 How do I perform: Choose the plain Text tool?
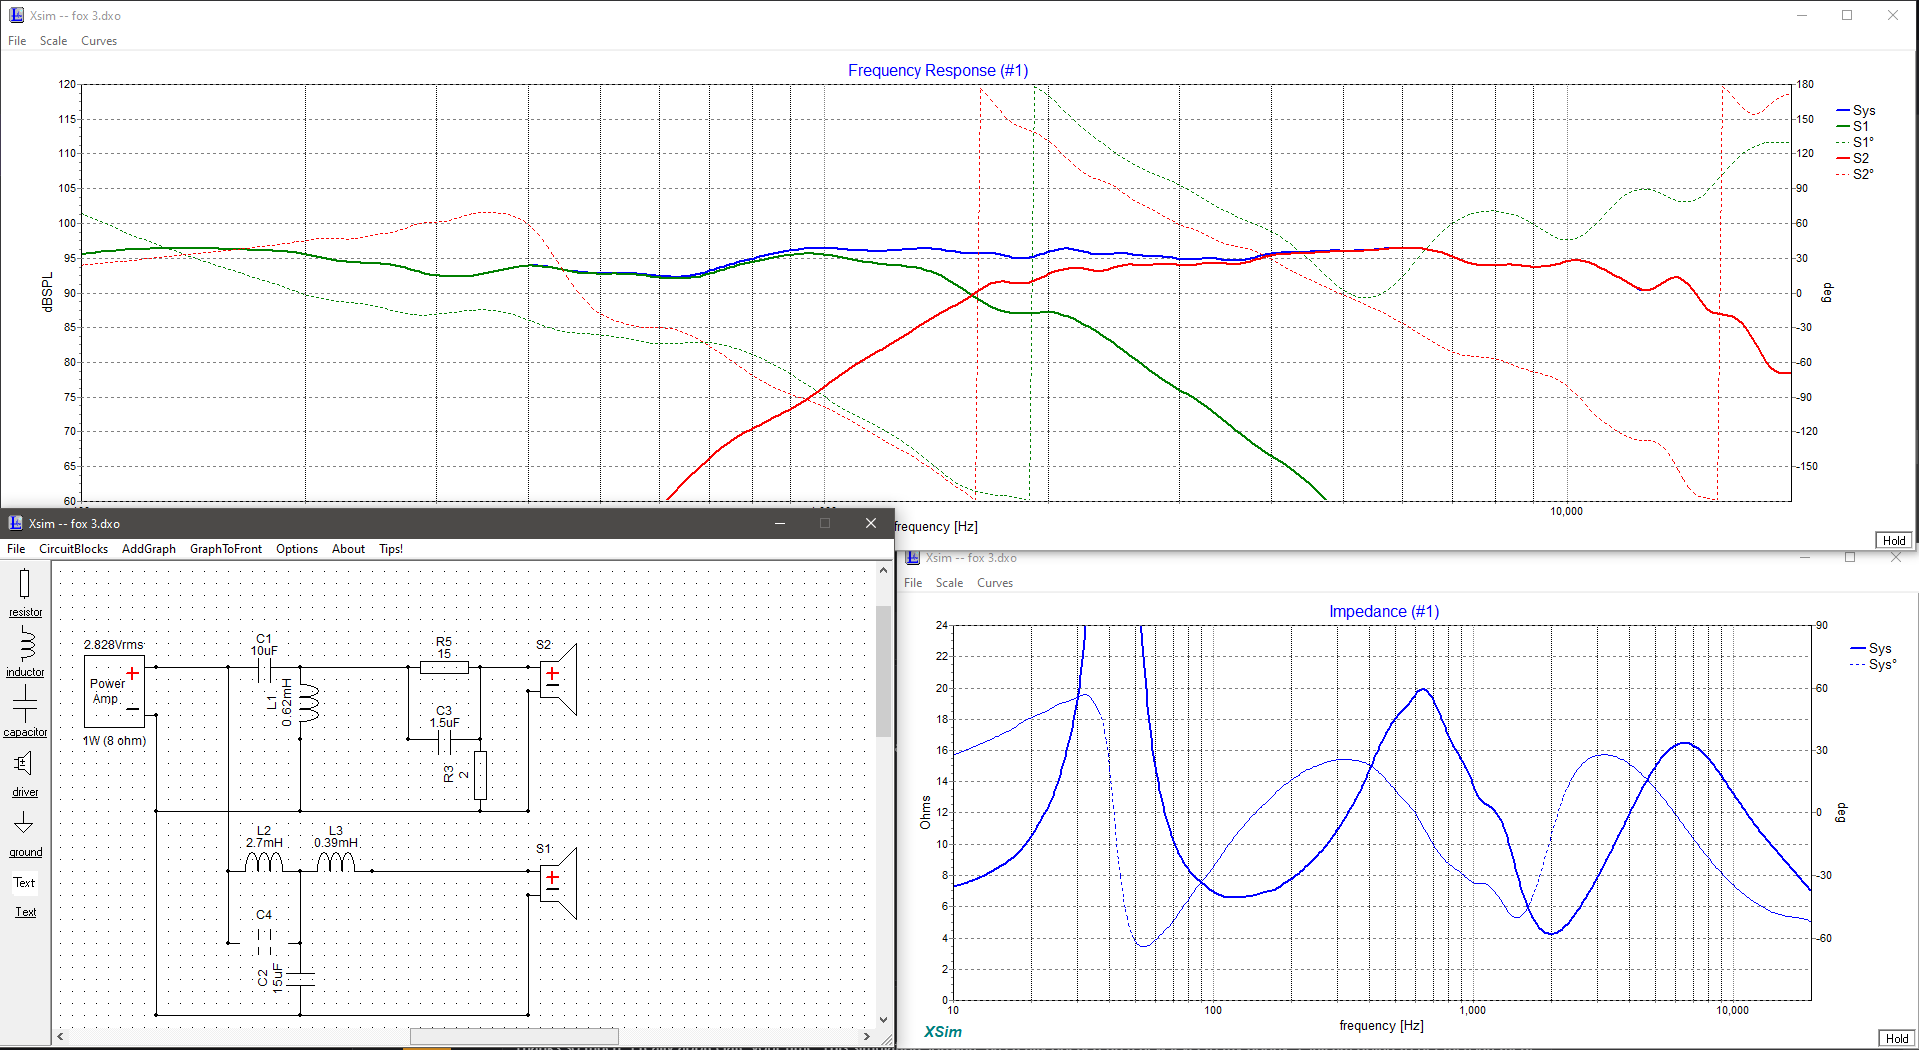(24, 882)
